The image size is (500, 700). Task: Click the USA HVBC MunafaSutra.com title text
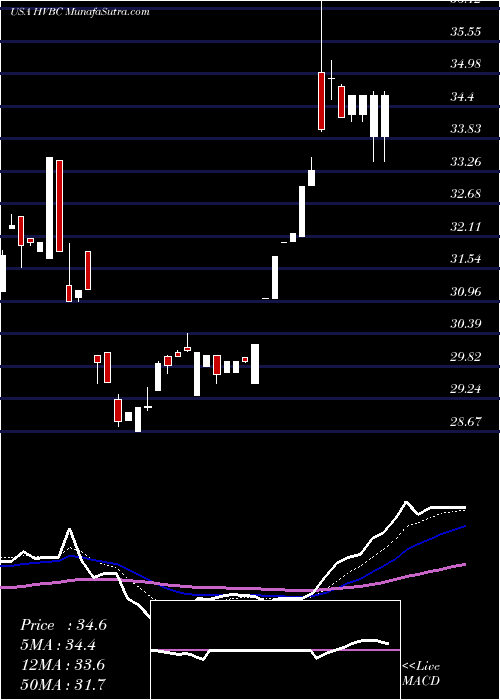point(79,12)
